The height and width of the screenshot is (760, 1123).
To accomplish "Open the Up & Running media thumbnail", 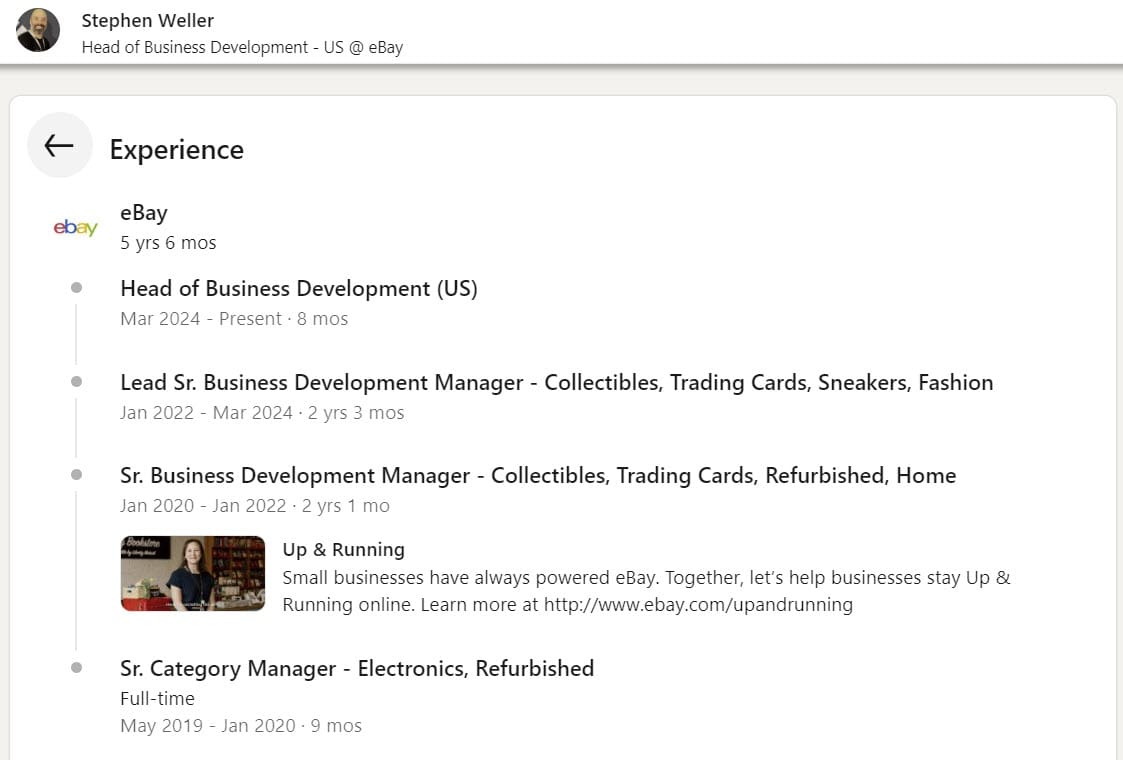I will (193, 574).
